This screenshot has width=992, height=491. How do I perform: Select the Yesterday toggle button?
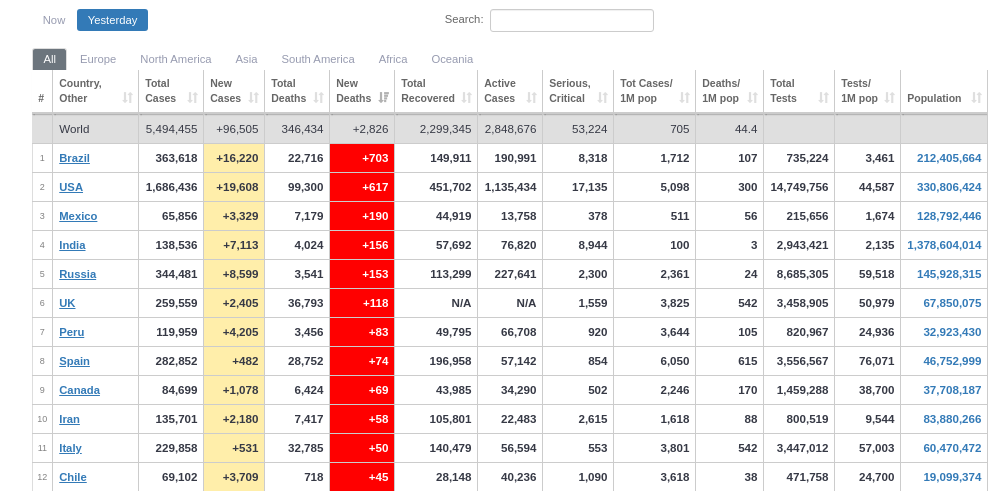point(112,20)
